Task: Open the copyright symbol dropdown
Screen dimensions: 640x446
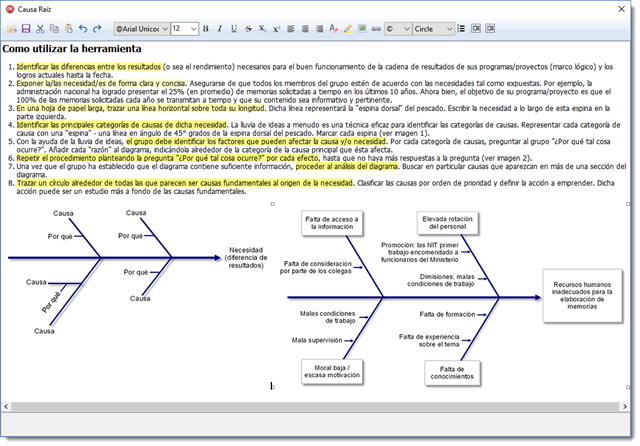Action: coord(398,29)
